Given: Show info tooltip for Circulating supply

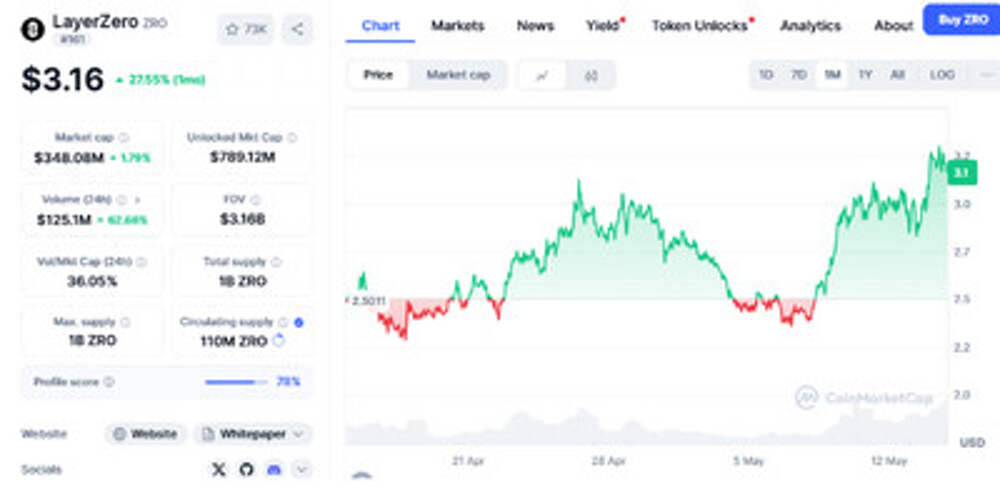Looking at the screenshot, I should (x=283, y=322).
